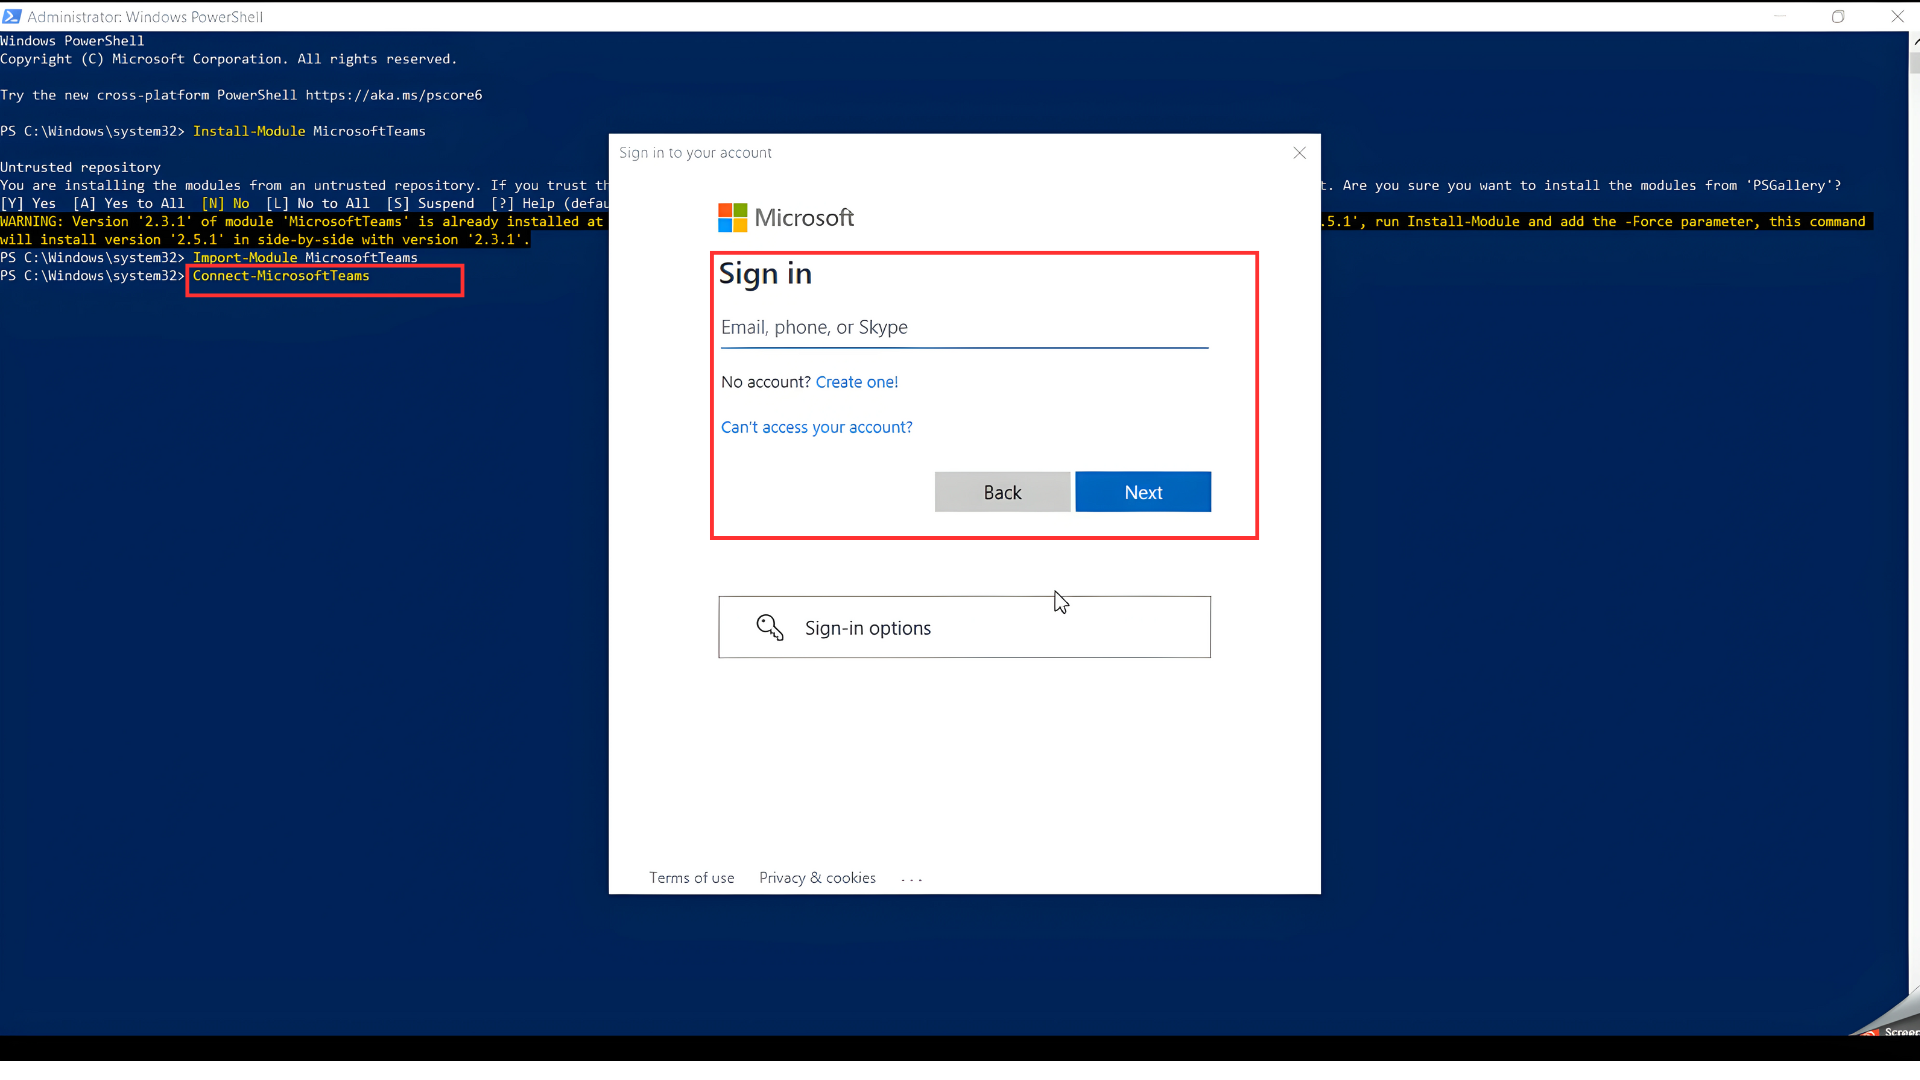
Task: Click the https://aka.ms/pscore6 URL text
Action: coord(394,95)
